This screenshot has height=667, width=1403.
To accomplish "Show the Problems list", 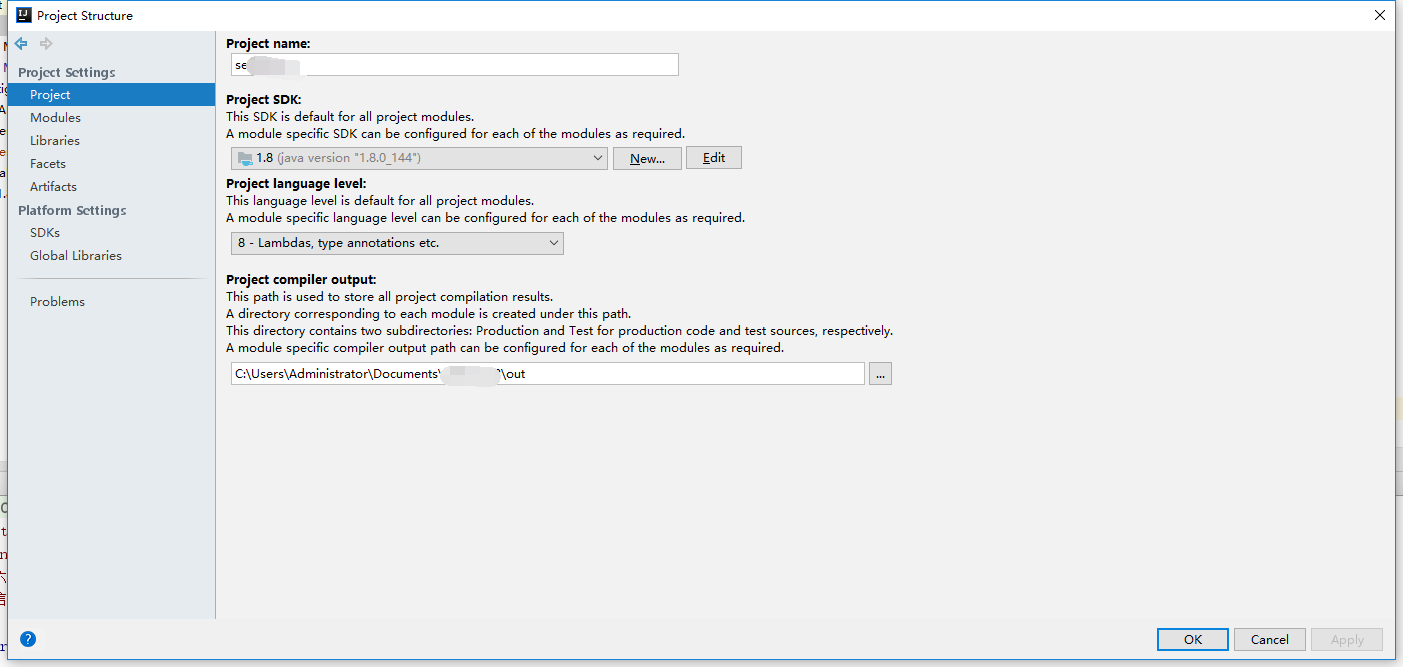I will click(x=57, y=302).
